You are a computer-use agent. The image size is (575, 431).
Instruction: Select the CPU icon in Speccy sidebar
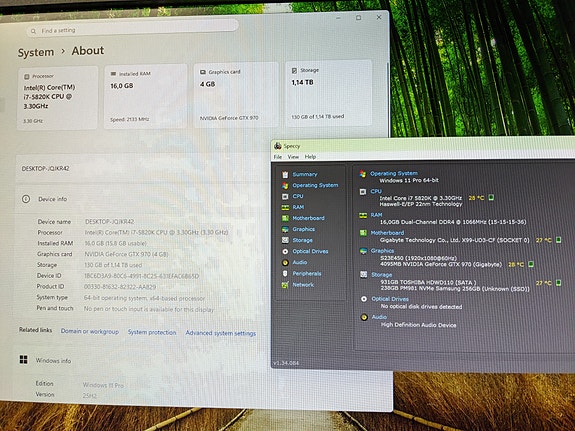(285, 196)
